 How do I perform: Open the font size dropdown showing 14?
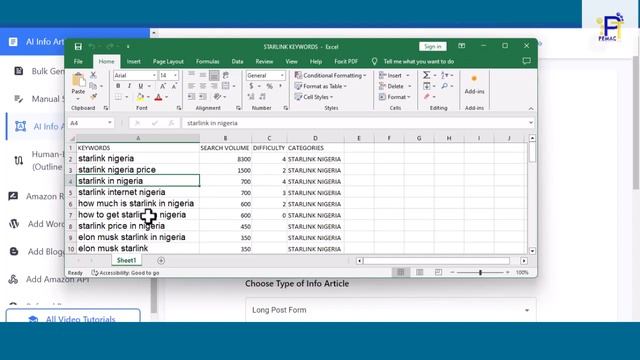175,76
